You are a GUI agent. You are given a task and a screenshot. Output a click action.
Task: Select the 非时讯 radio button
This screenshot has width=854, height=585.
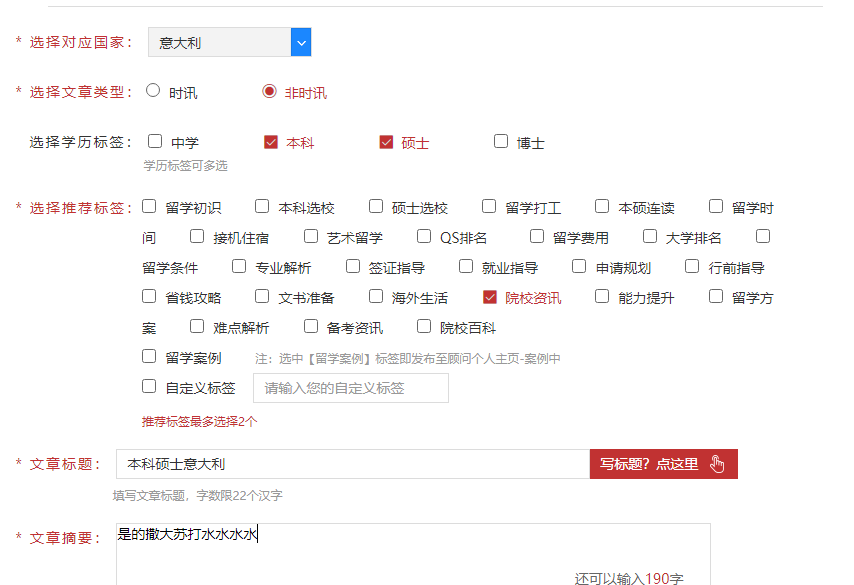point(269,90)
